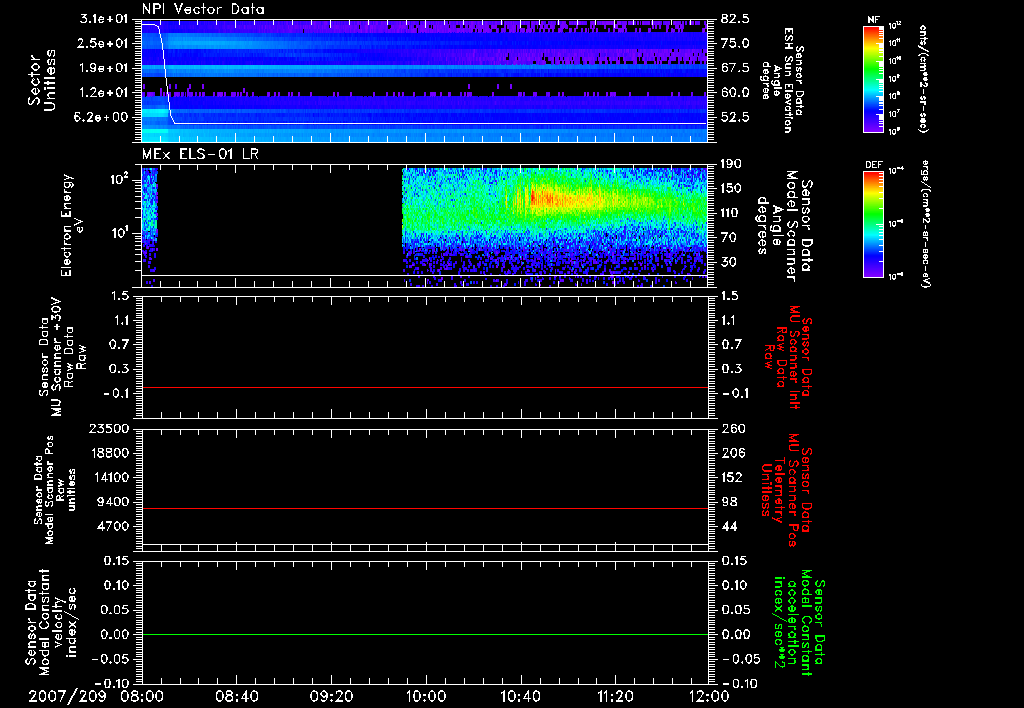Click the "98" telemetry tick label
The height and width of the screenshot is (708, 1024).
coord(731,502)
